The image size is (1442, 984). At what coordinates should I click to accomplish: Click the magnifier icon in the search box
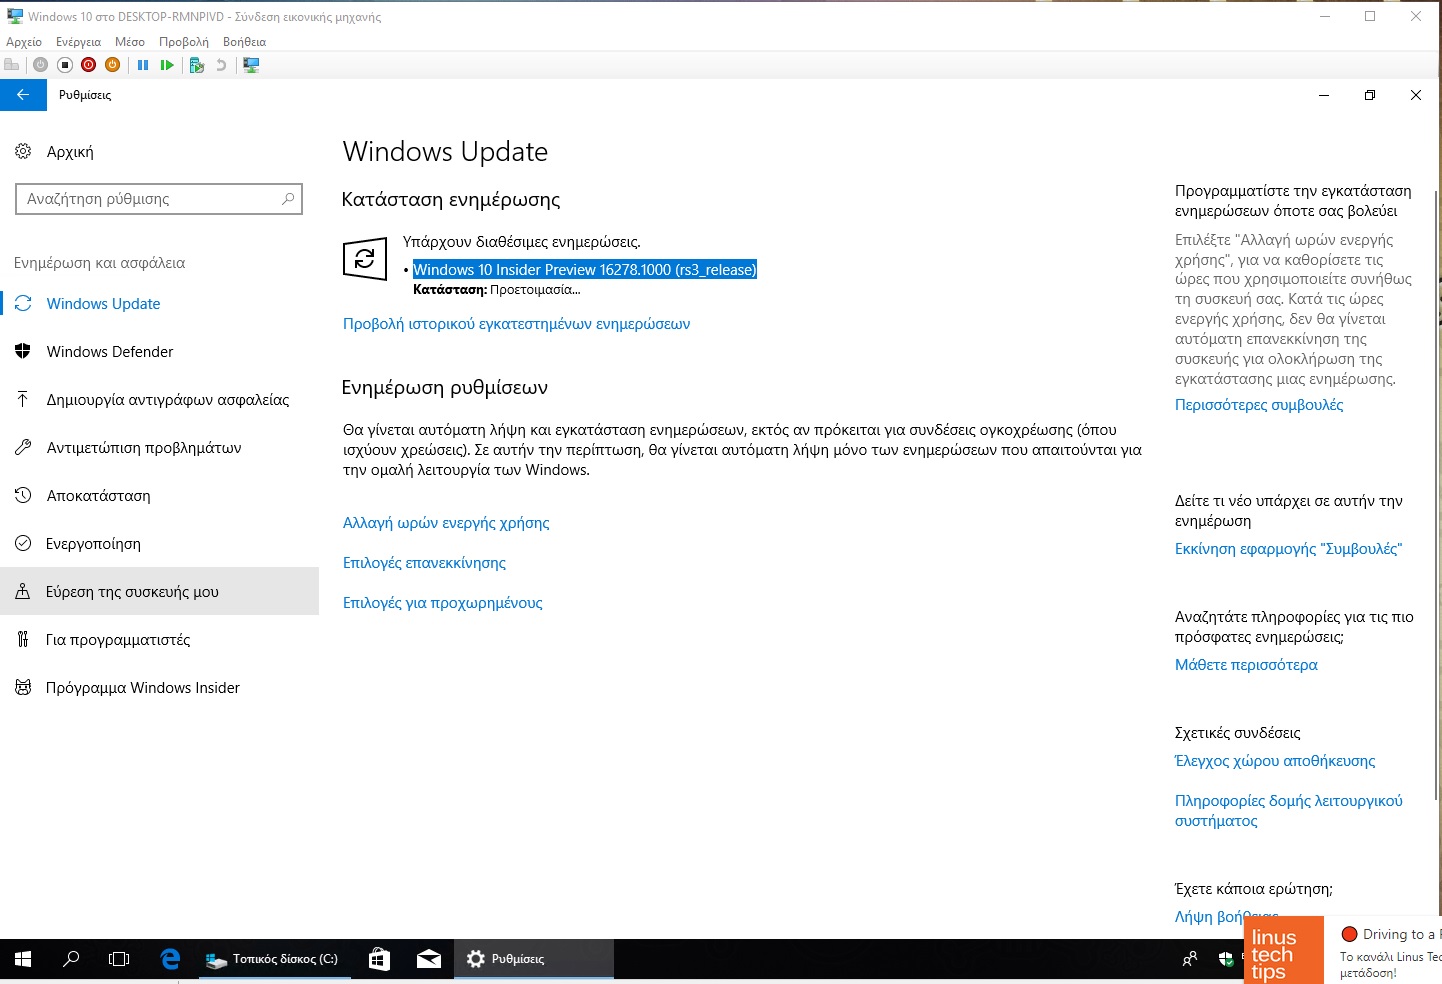tap(288, 199)
